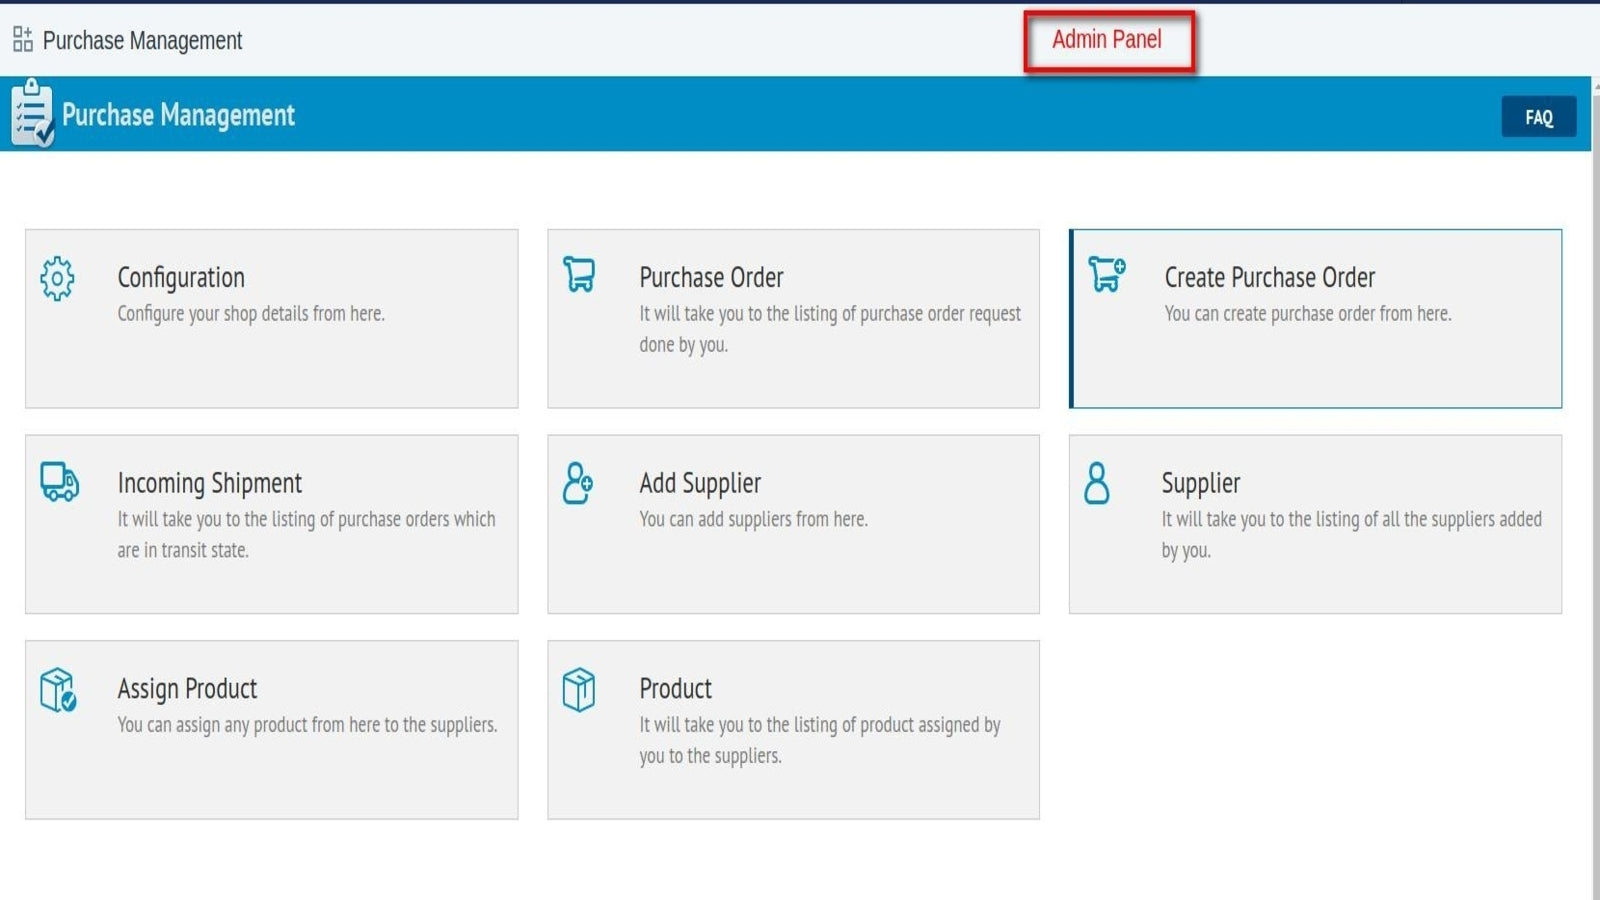Click the Supplier person icon
Viewport: 1600px width, 900px height.
[1097, 482]
